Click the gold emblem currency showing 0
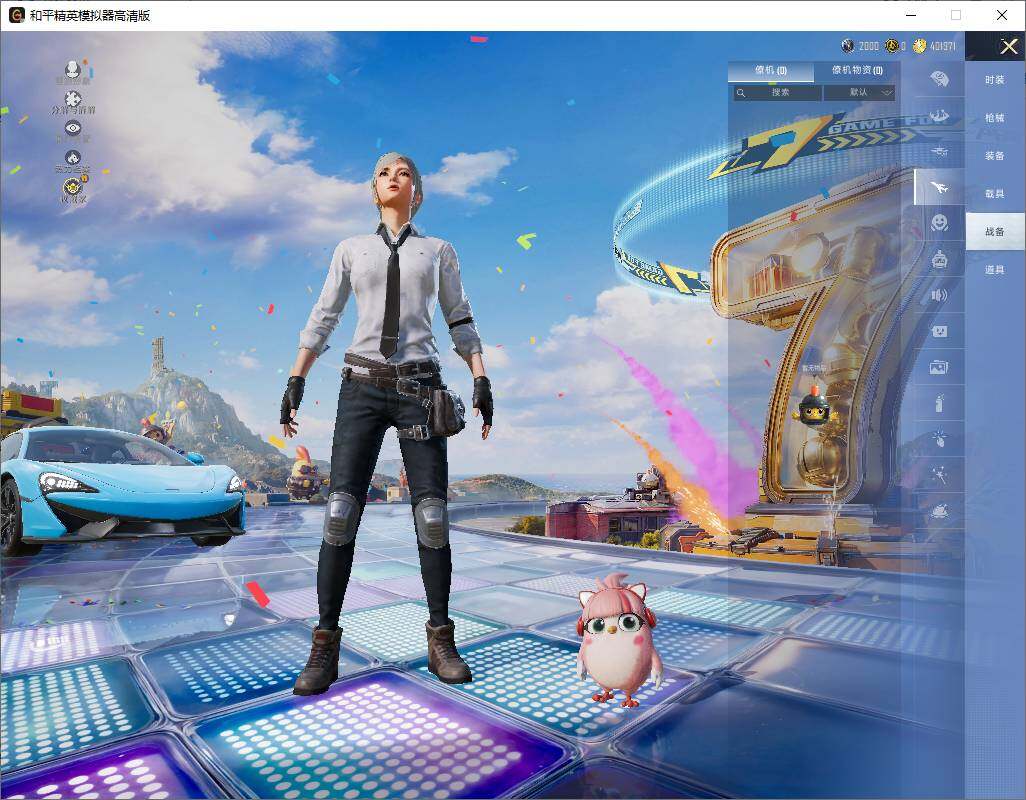This screenshot has width=1026, height=800. [891, 46]
